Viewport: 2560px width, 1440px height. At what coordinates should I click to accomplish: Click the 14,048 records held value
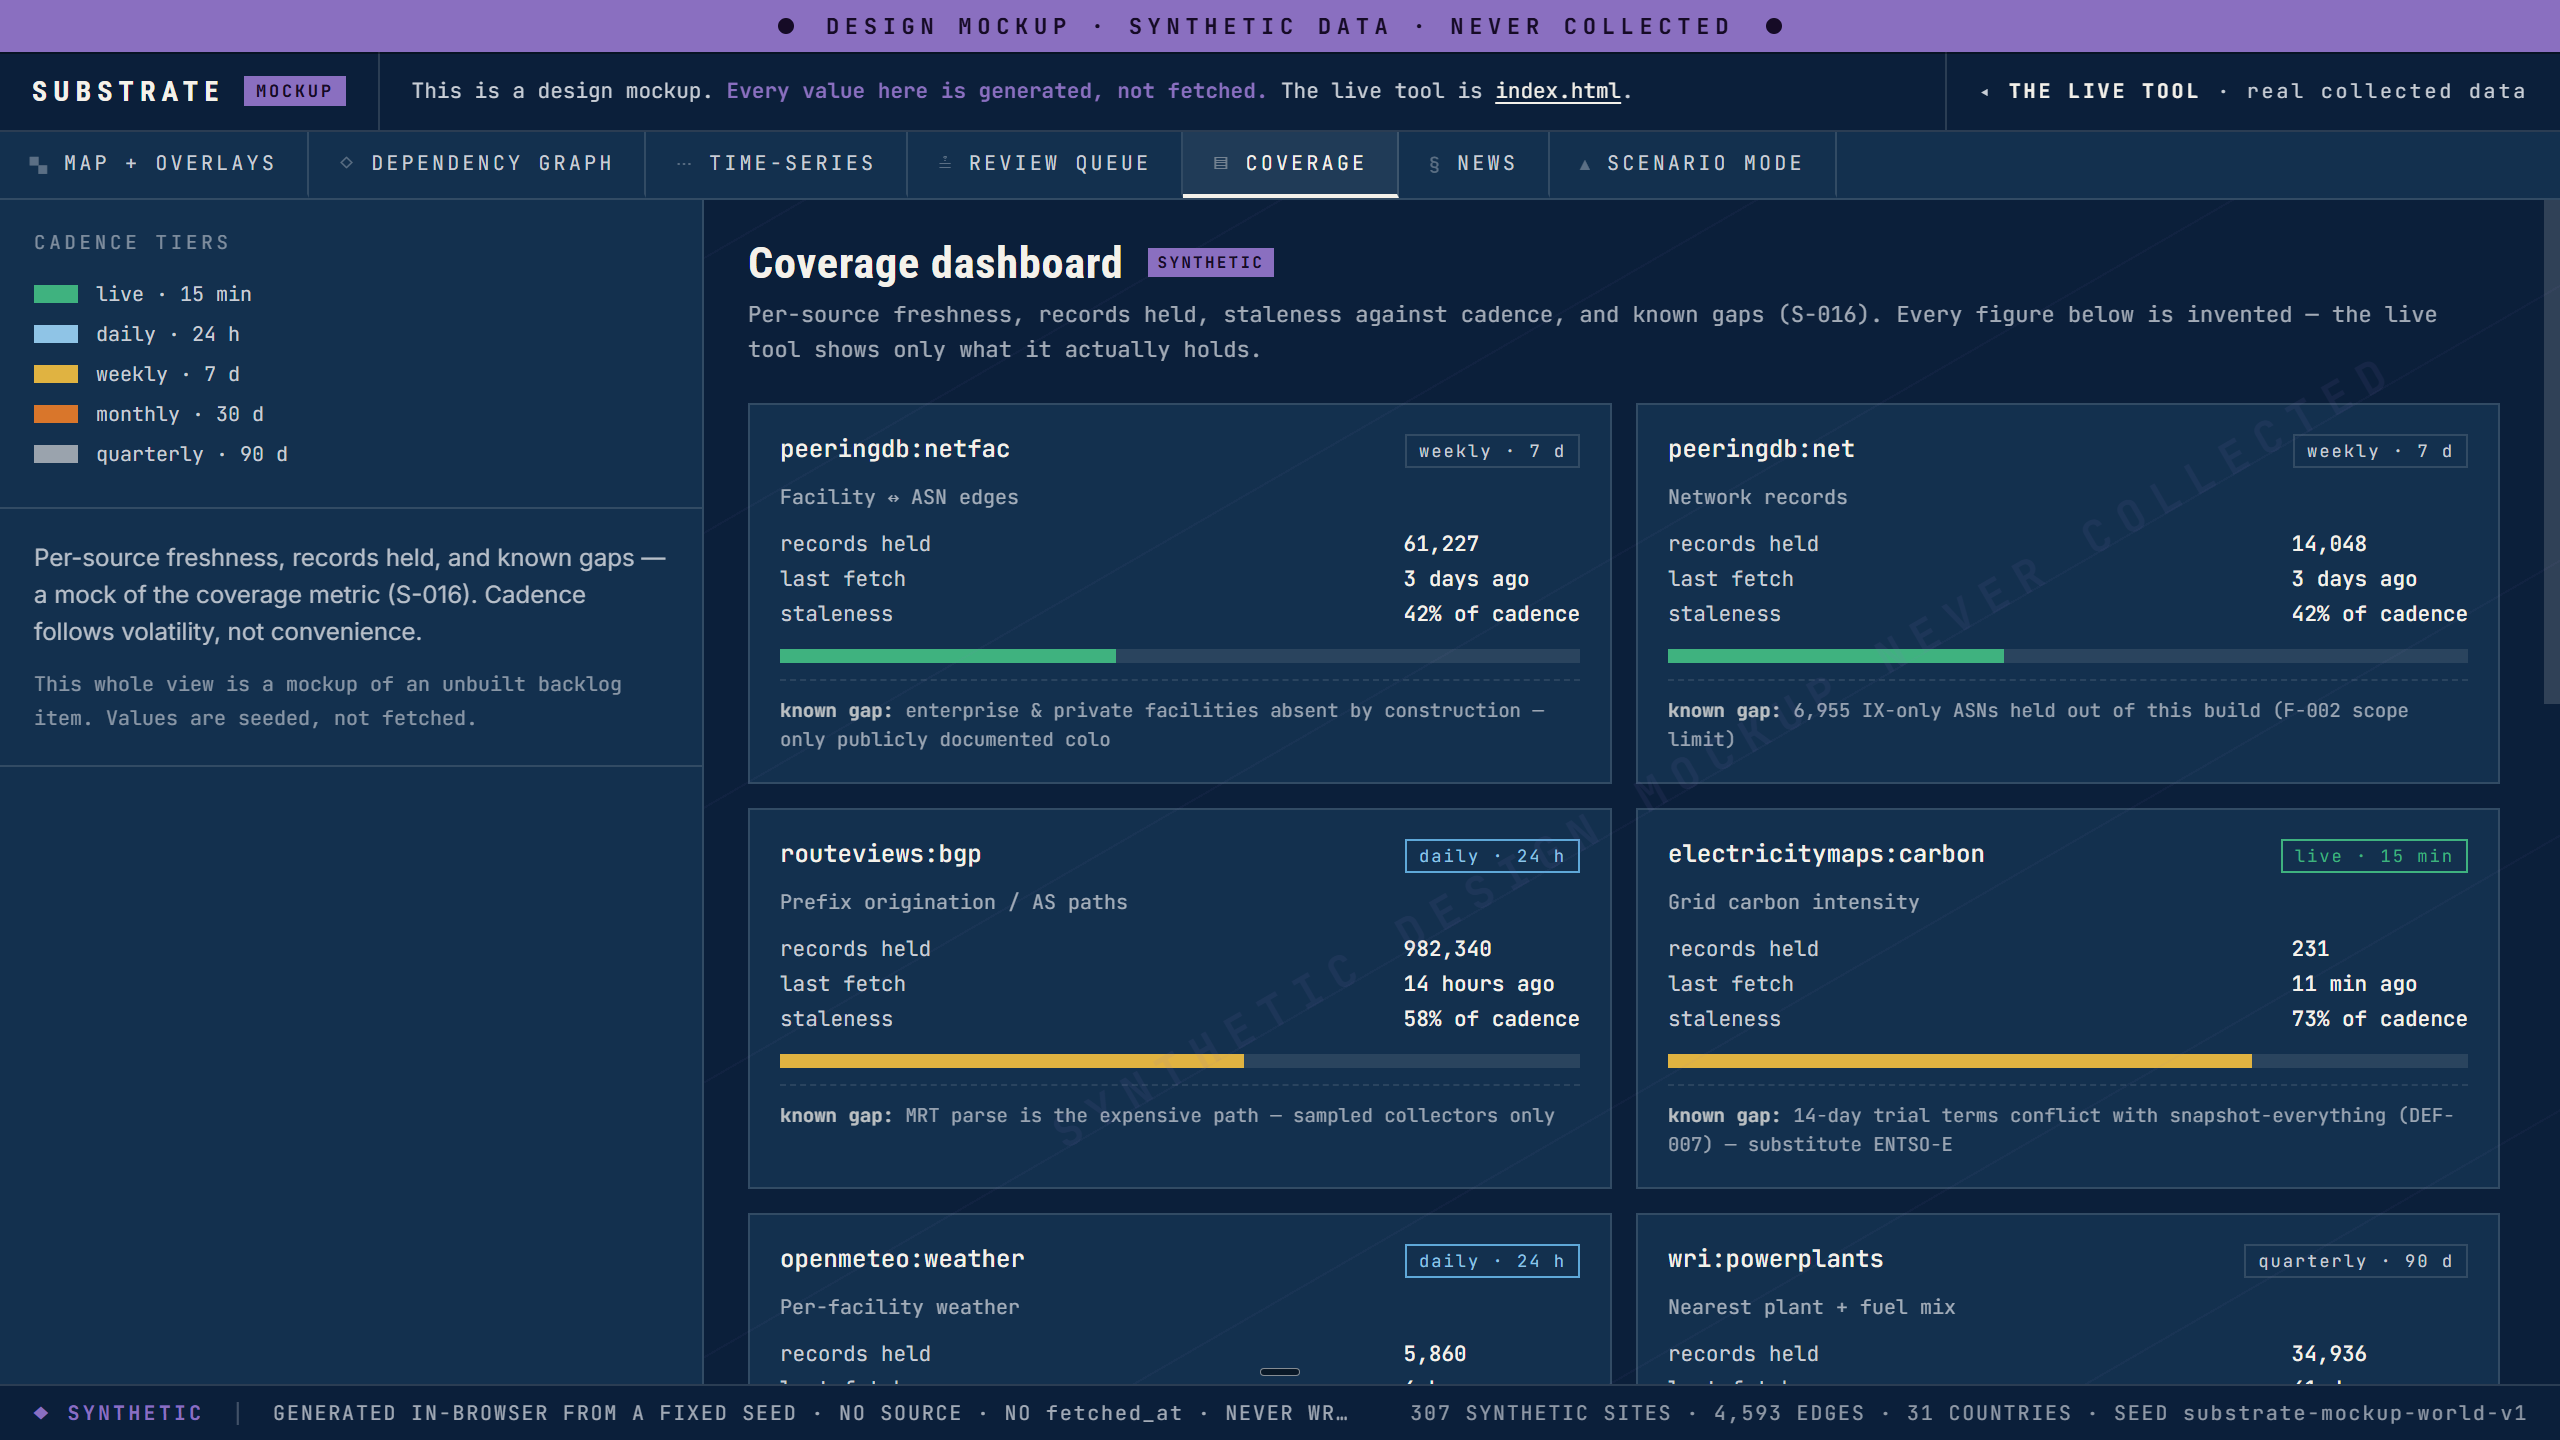2329,544
